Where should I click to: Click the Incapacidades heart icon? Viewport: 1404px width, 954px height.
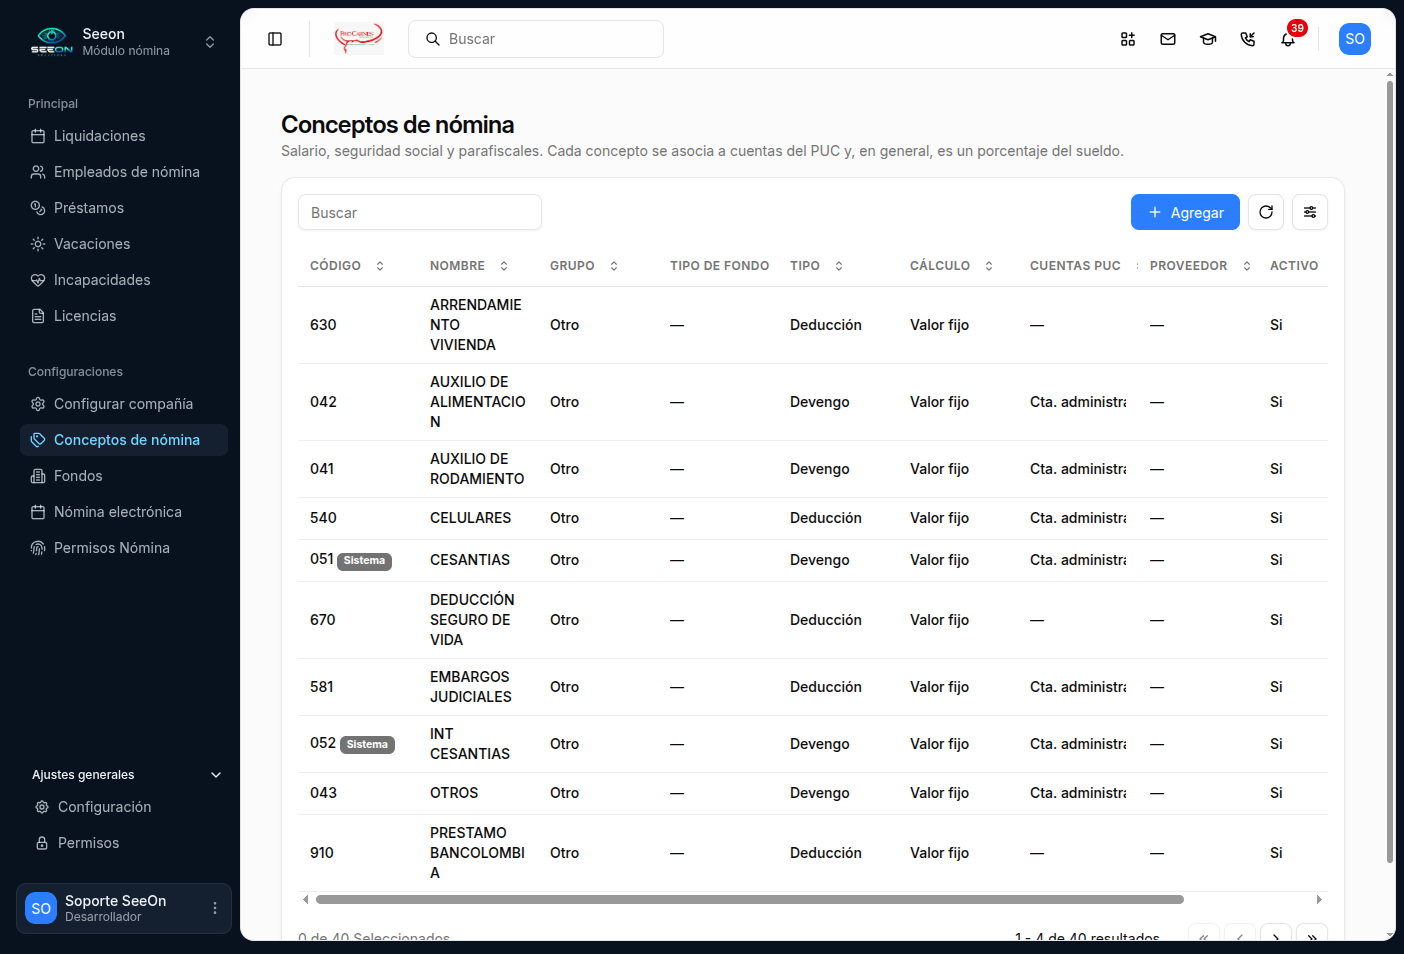pos(38,280)
